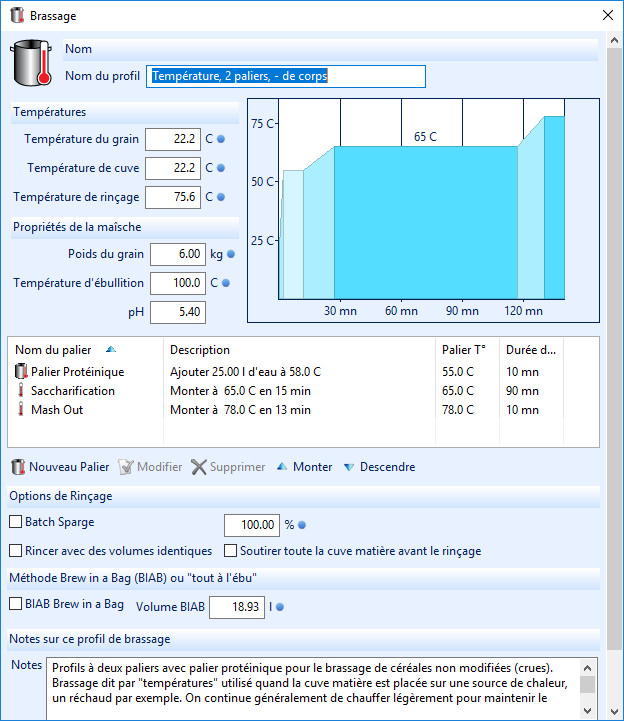Click the Nouveau Palier pot icon
Screen dimensions: 624x721
click(18, 467)
